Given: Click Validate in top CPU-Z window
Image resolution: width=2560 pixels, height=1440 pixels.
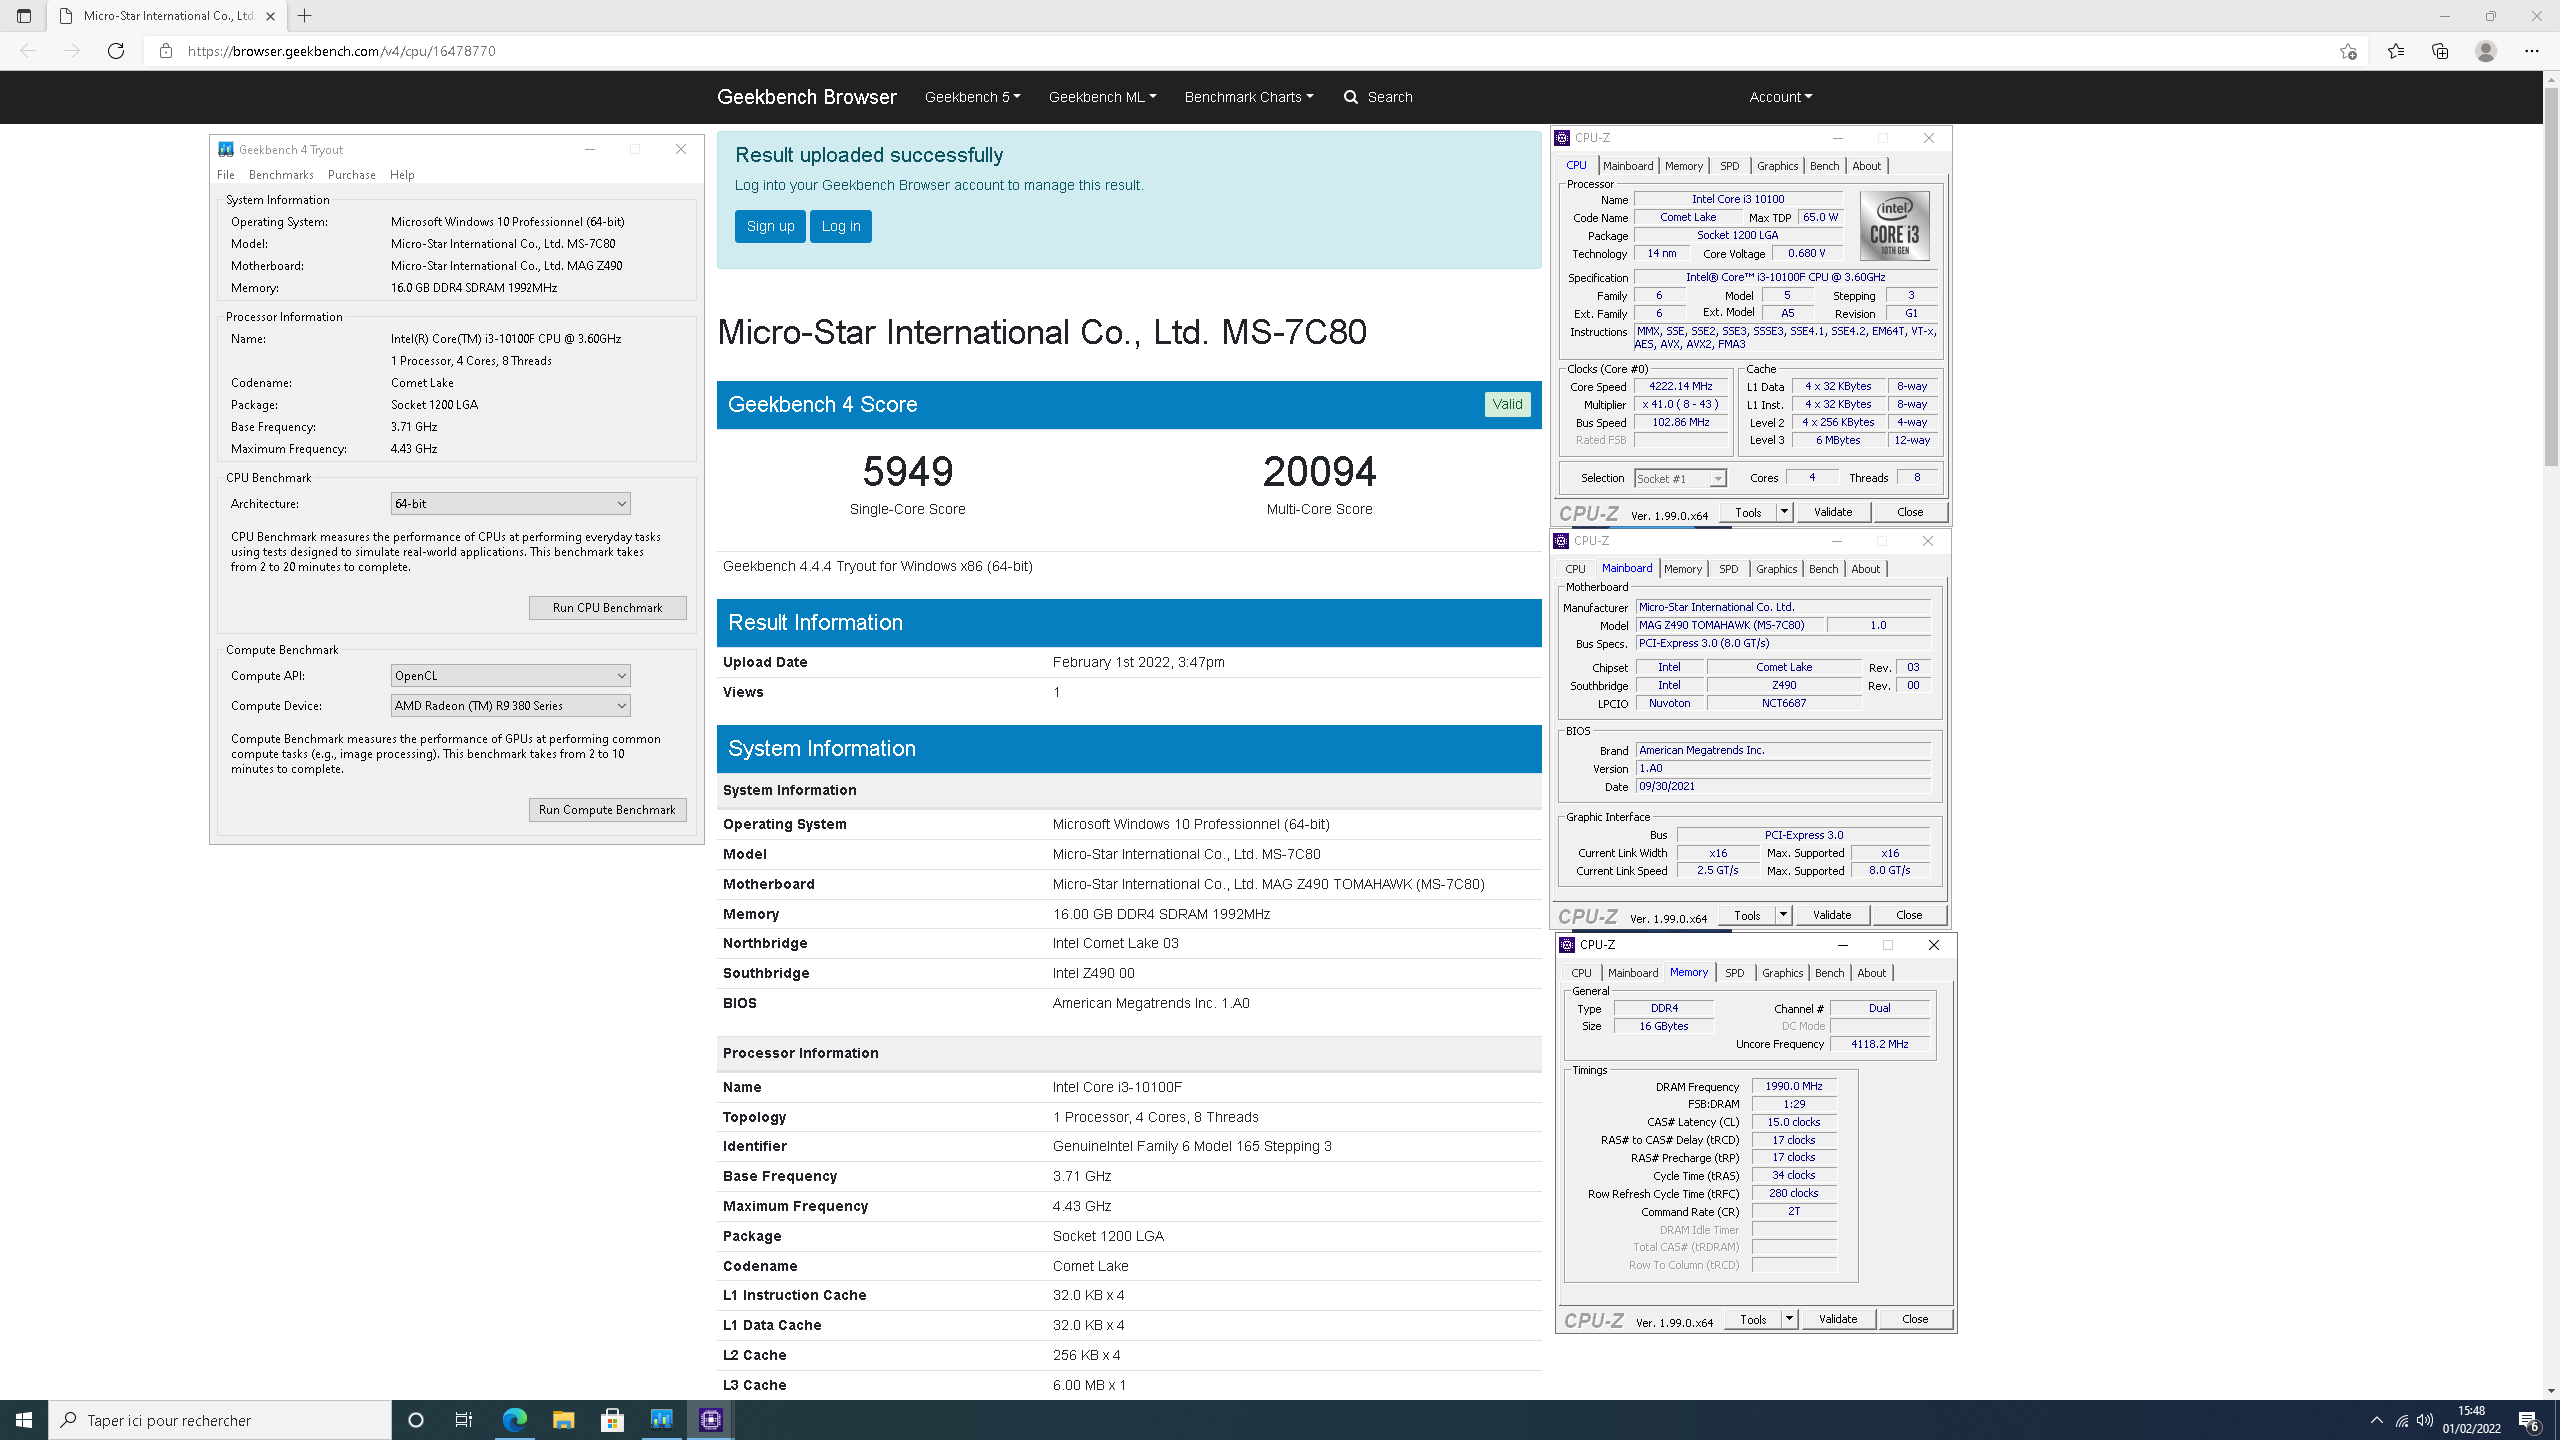Looking at the screenshot, I should [x=1833, y=512].
